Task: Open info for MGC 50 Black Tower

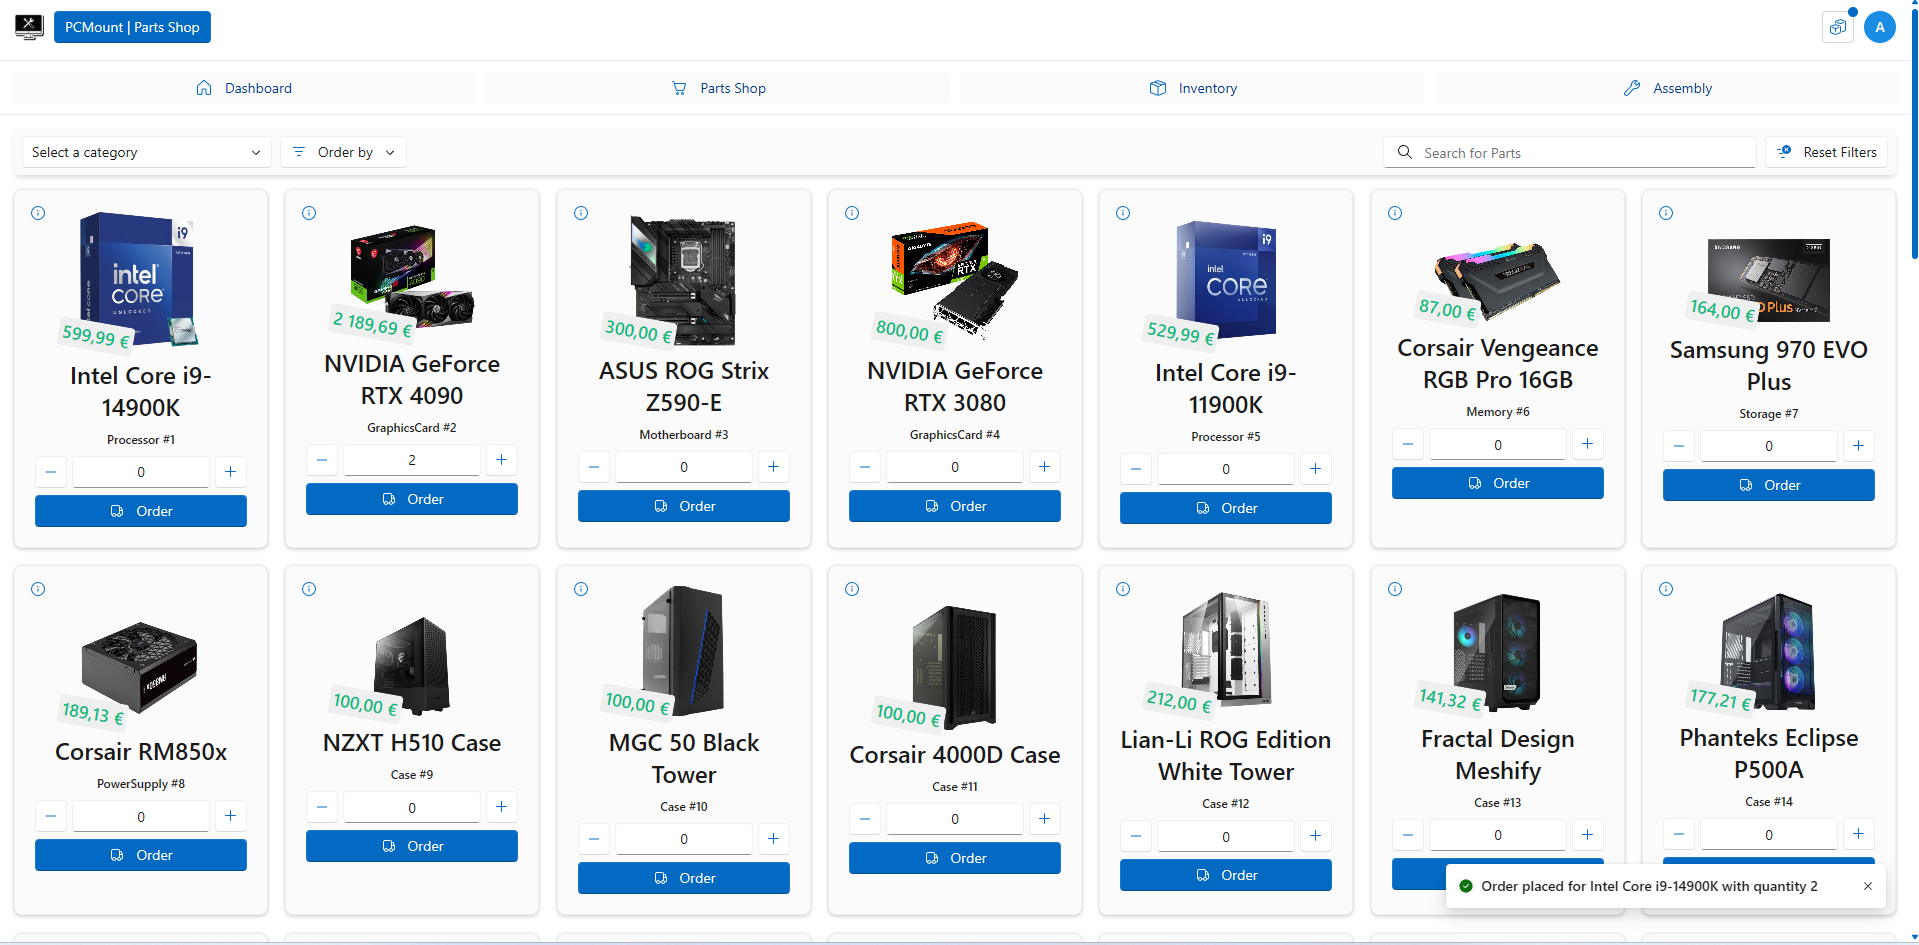Action: [581, 589]
